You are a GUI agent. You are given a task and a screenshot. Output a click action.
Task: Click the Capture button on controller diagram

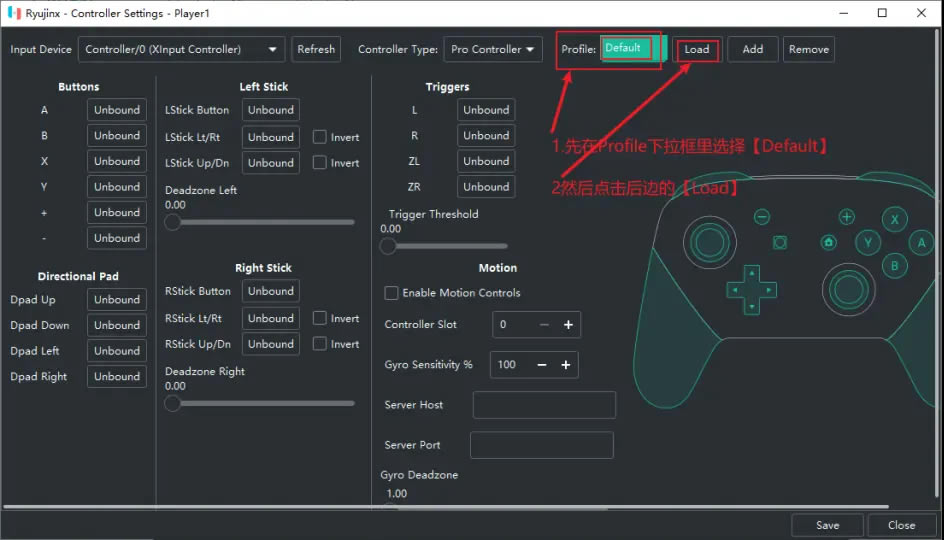click(780, 243)
